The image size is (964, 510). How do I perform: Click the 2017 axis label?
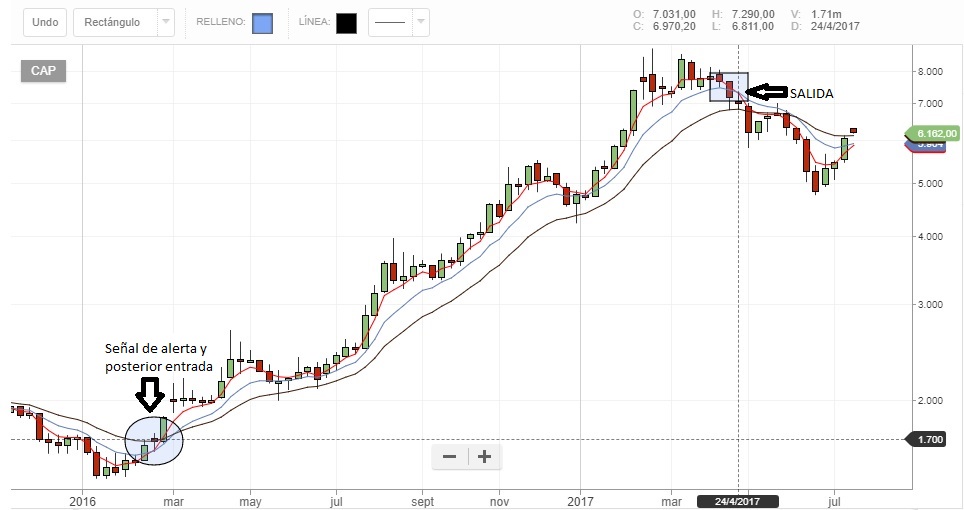point(580,501)
